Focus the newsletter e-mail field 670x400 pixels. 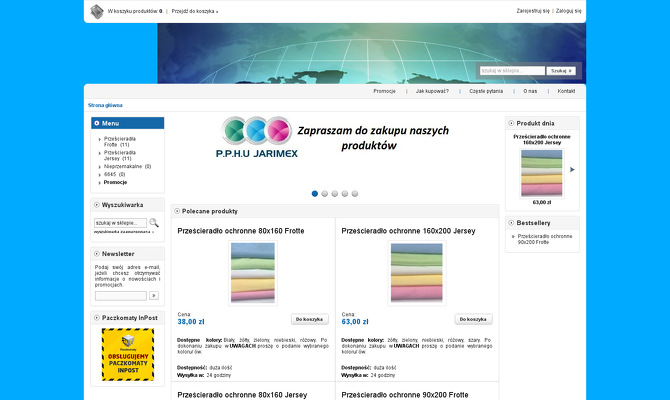[x=120, y=296]
